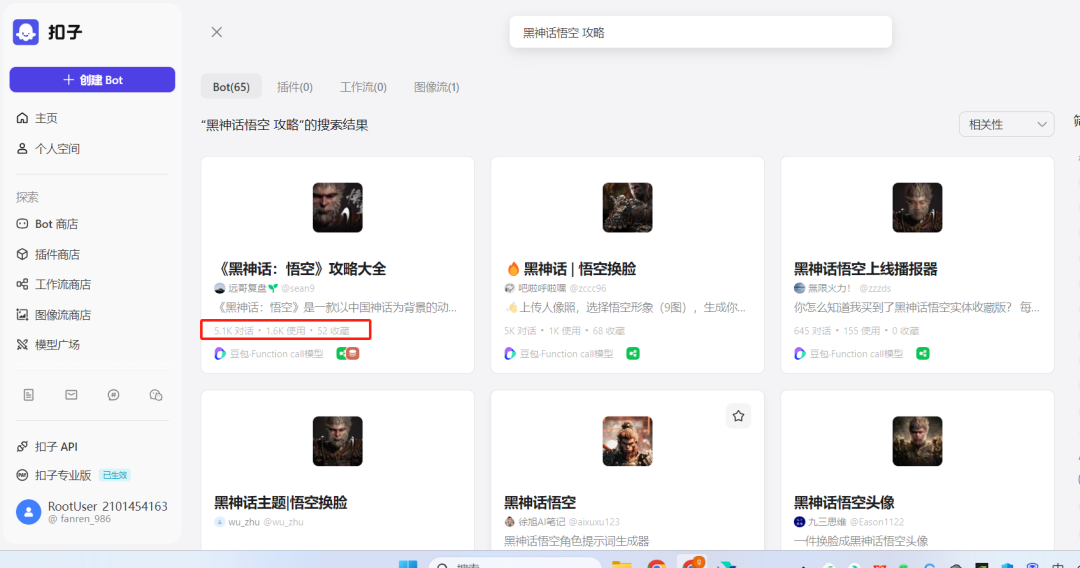
Task: Click 一件换脸成黑神话悟空头像 description
Action: 861,541
